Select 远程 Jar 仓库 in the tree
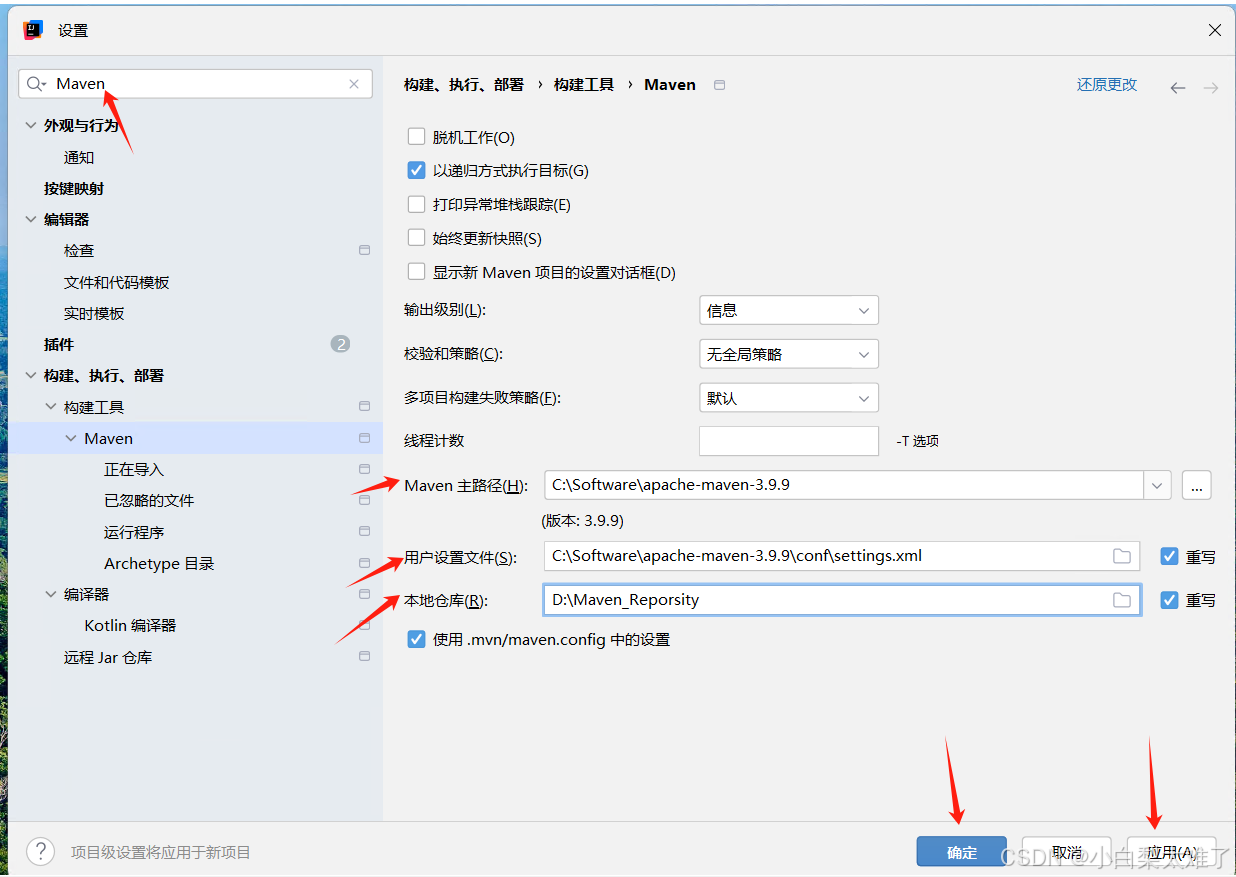The height and width of the screenshot is (877, 1236). click(108, 657)
